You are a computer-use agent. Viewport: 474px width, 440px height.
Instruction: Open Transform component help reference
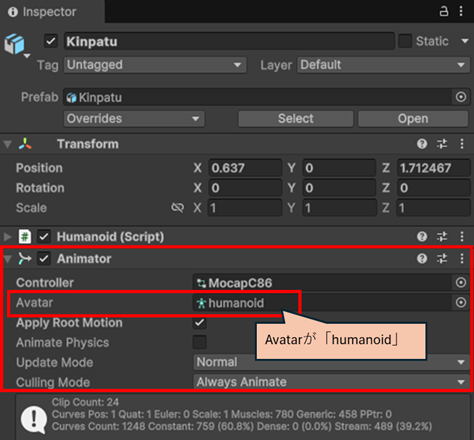(422, 144)
